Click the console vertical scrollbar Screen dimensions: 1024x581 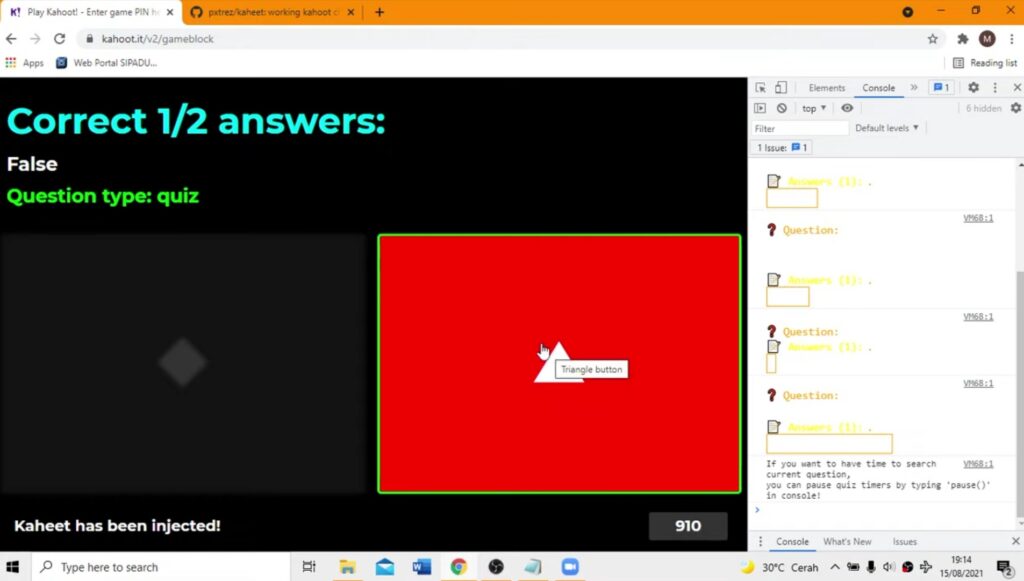(1019, 392)
